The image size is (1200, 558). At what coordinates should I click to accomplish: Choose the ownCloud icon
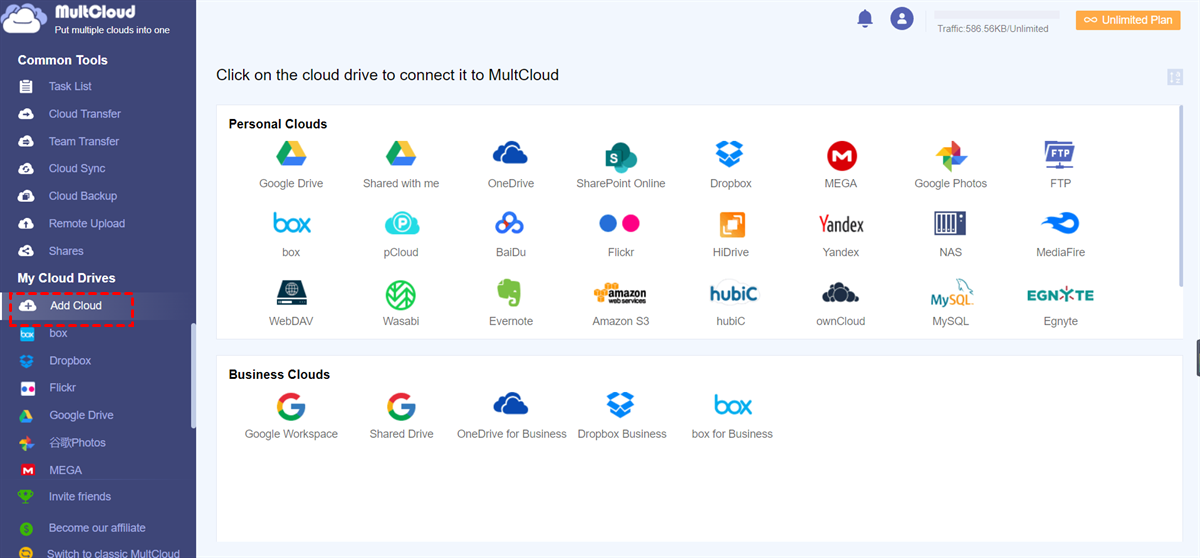[x=841, y=293]
